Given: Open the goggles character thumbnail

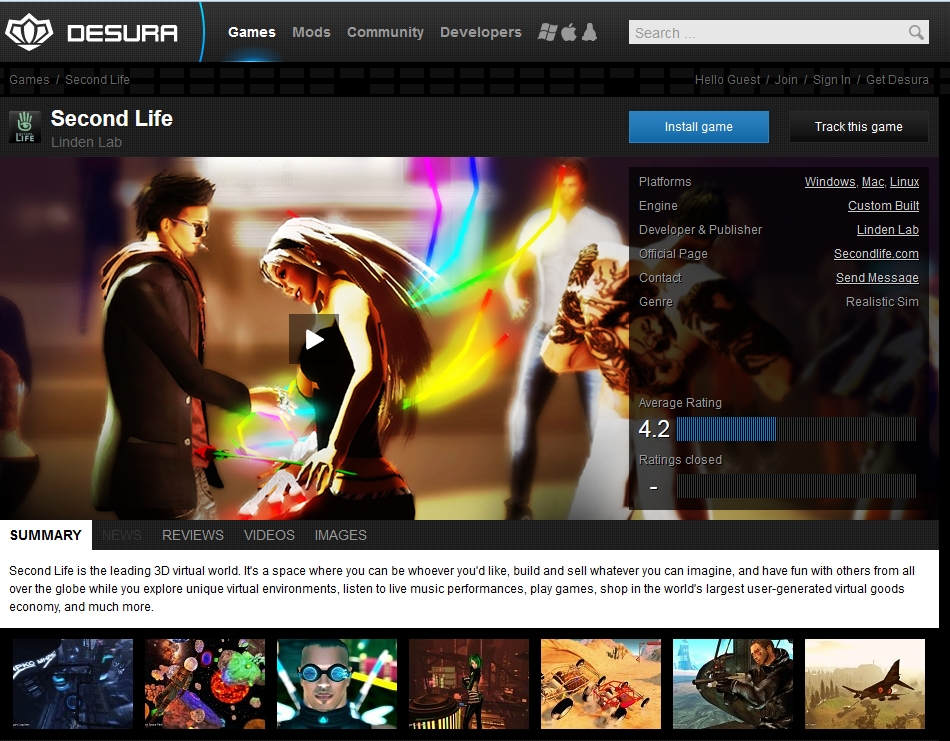Looking at the screenshot, I should click(x=337, y=684).
